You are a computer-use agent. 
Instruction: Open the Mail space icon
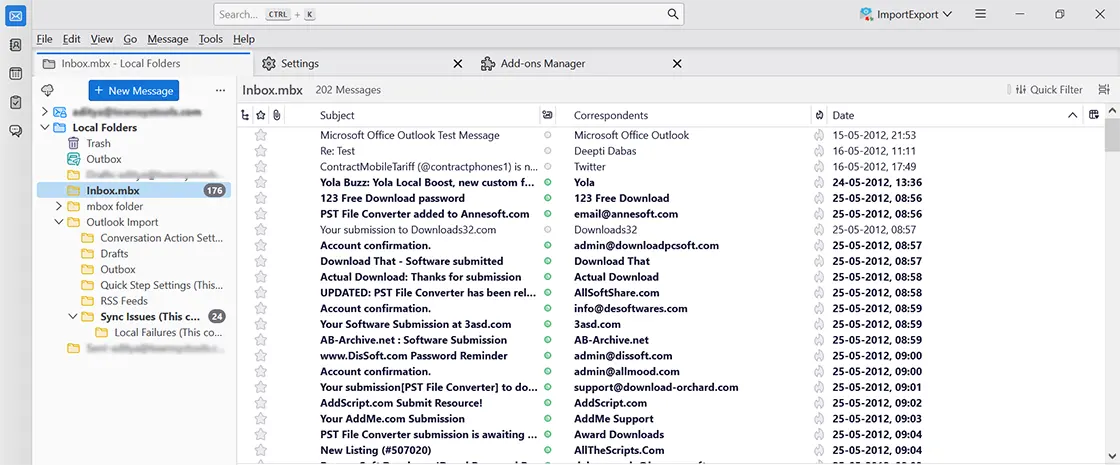click(x=15, y=16)
